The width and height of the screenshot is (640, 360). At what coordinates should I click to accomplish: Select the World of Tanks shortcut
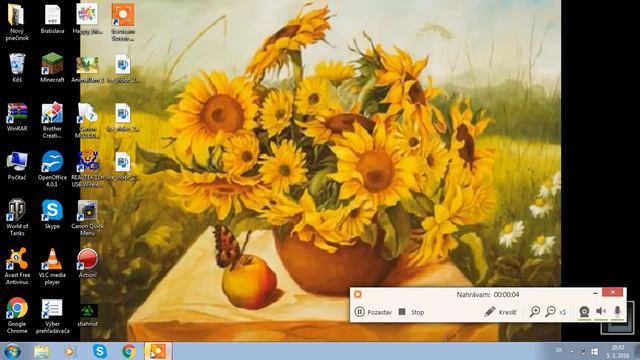tap(17, 217)
